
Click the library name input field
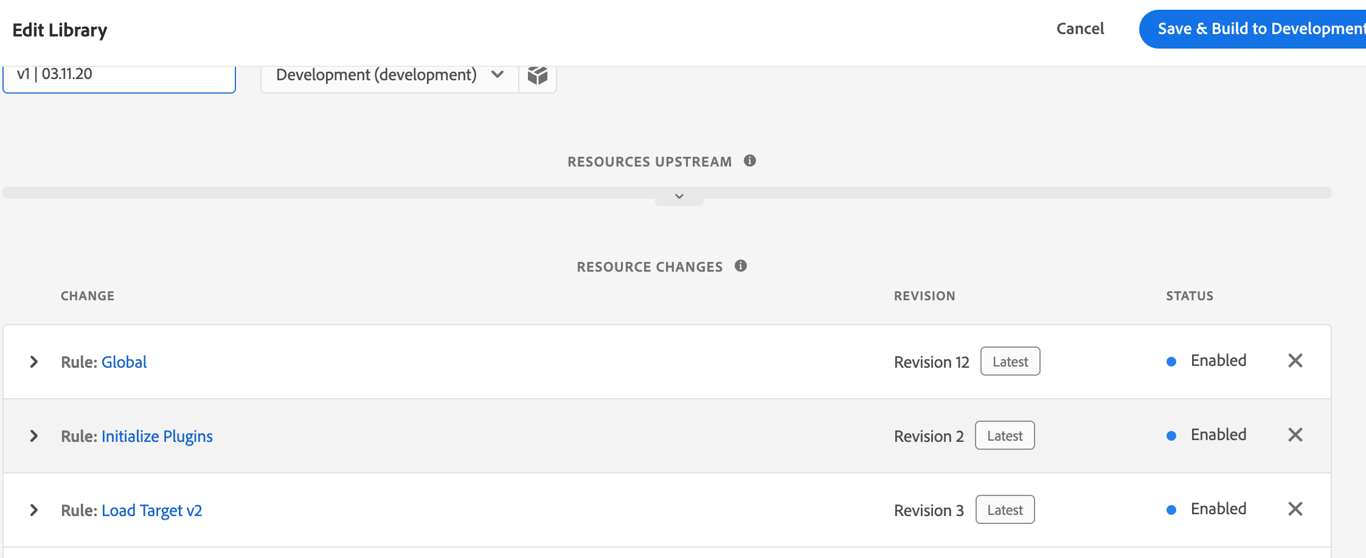(x=119, y=75)
